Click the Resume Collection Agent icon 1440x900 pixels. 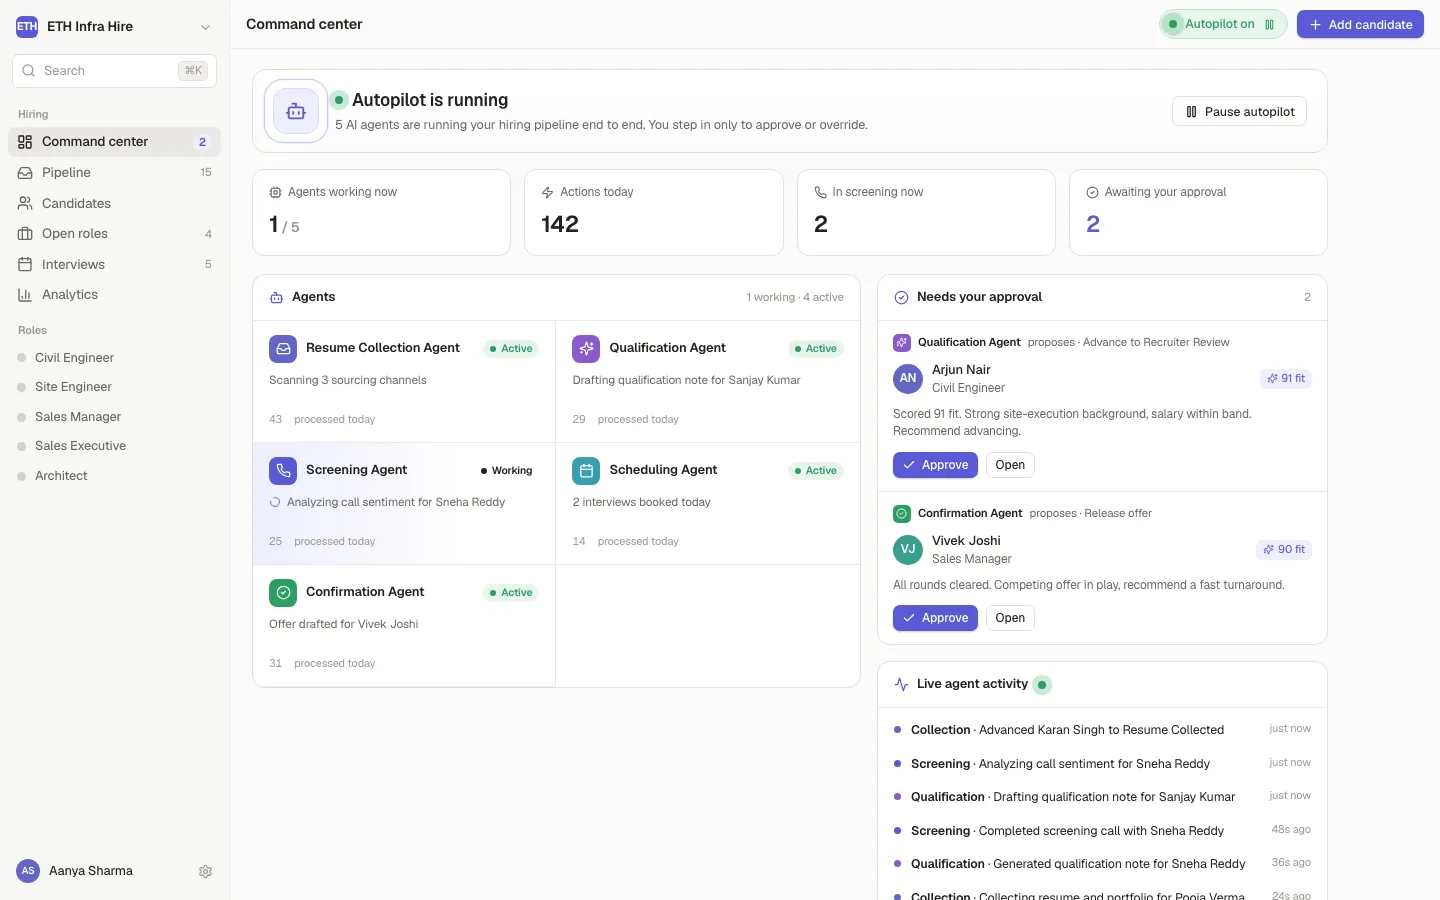coord(283,349)
